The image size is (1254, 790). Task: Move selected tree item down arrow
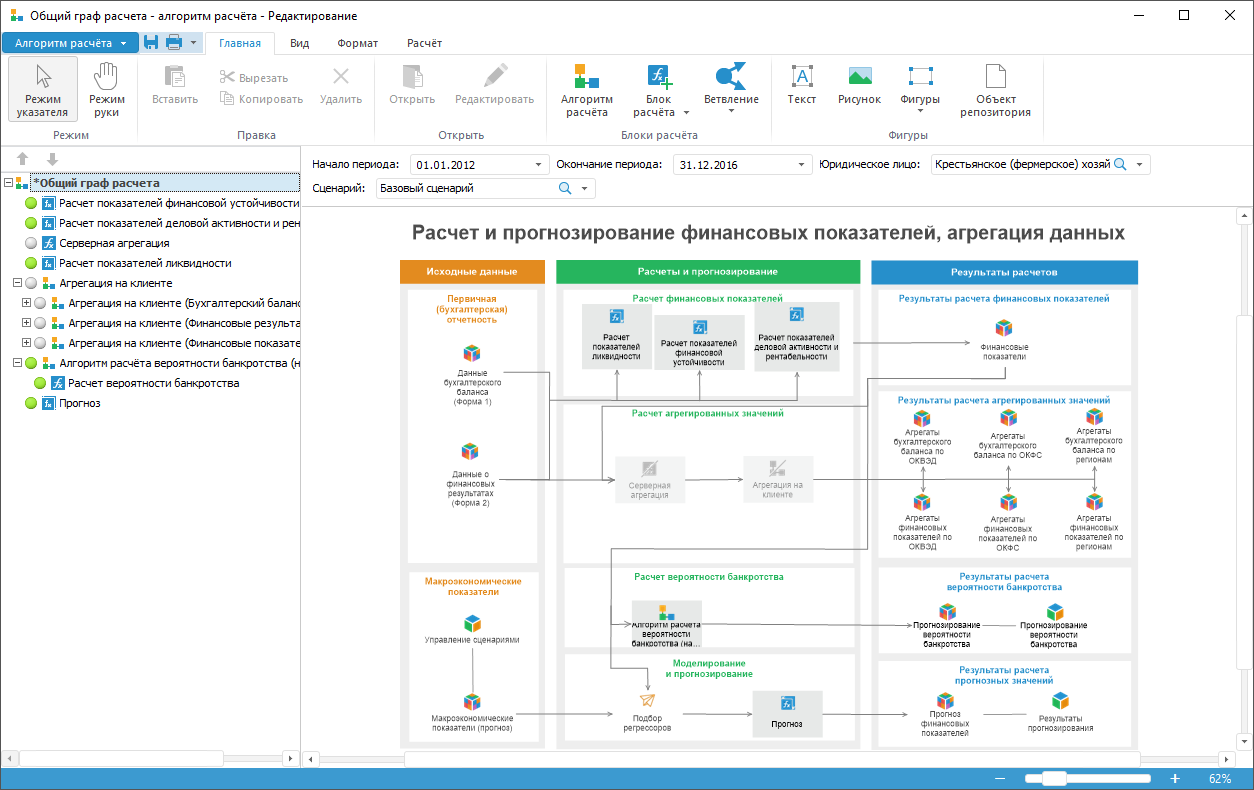52,160
